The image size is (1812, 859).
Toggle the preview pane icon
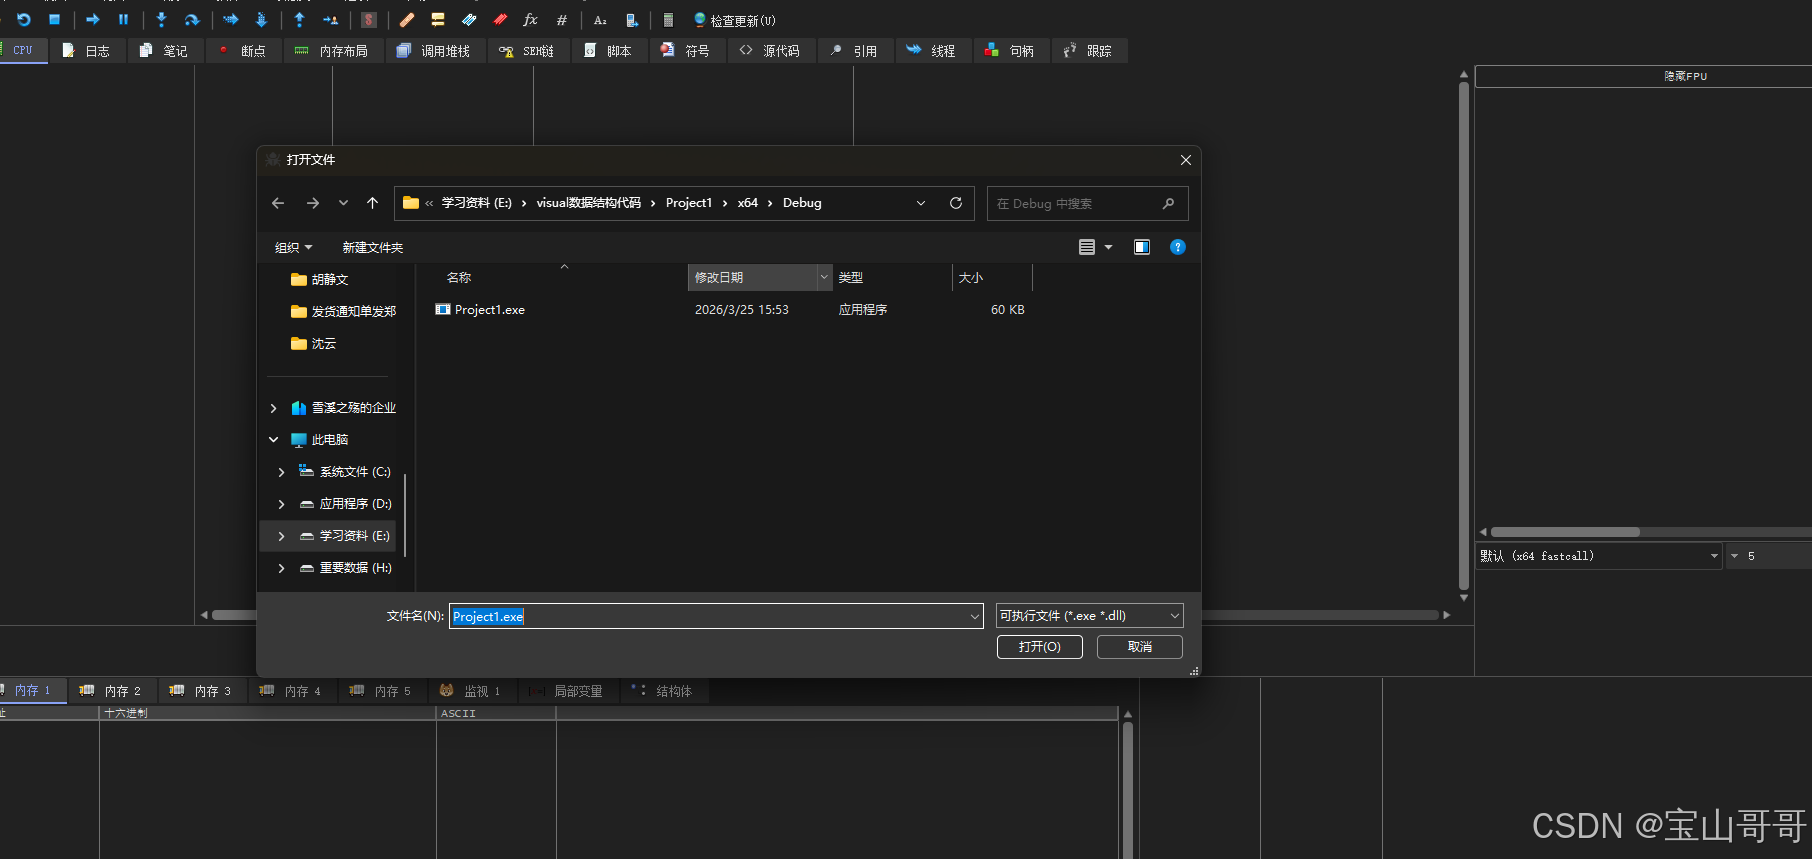[x=1142, y=247]
